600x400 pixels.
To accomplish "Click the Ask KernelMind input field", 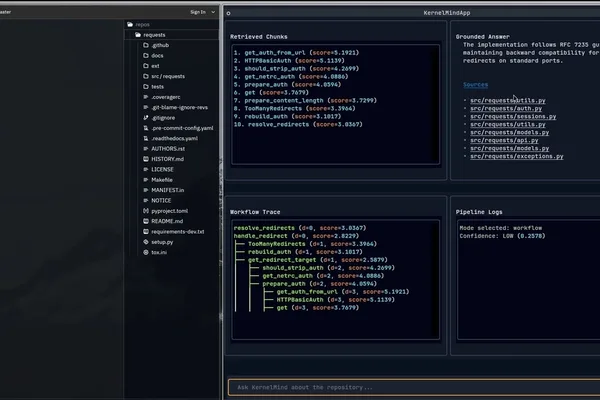I will click(x=414, y=387).
